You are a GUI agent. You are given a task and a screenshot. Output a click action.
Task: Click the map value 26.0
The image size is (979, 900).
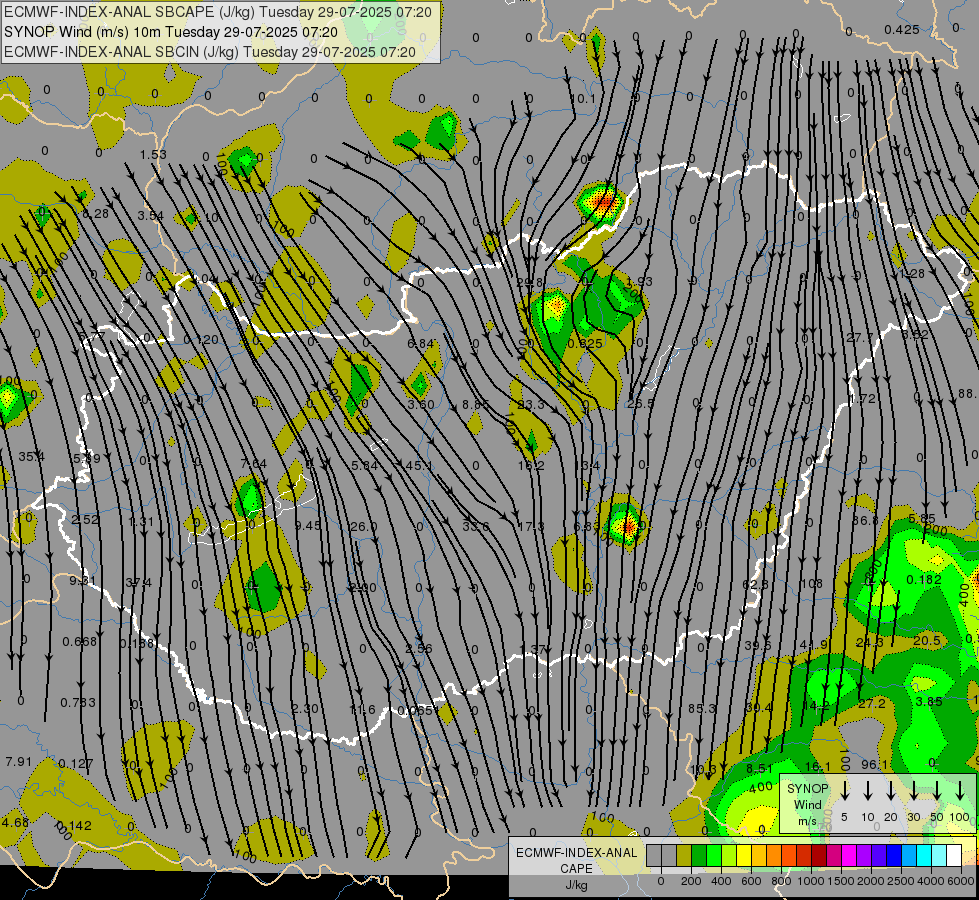(363, 527)
